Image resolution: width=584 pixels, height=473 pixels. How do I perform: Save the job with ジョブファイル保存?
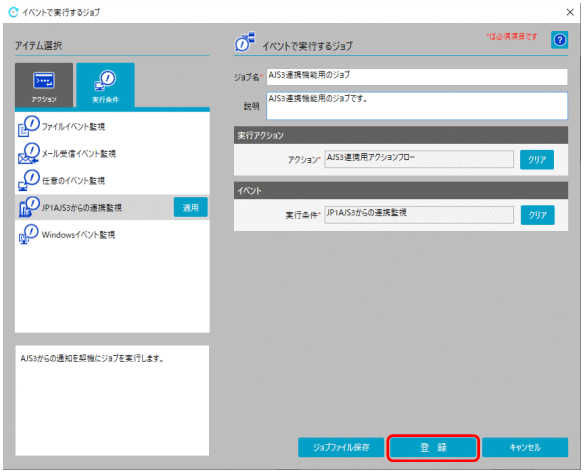(x=341, y=447)
